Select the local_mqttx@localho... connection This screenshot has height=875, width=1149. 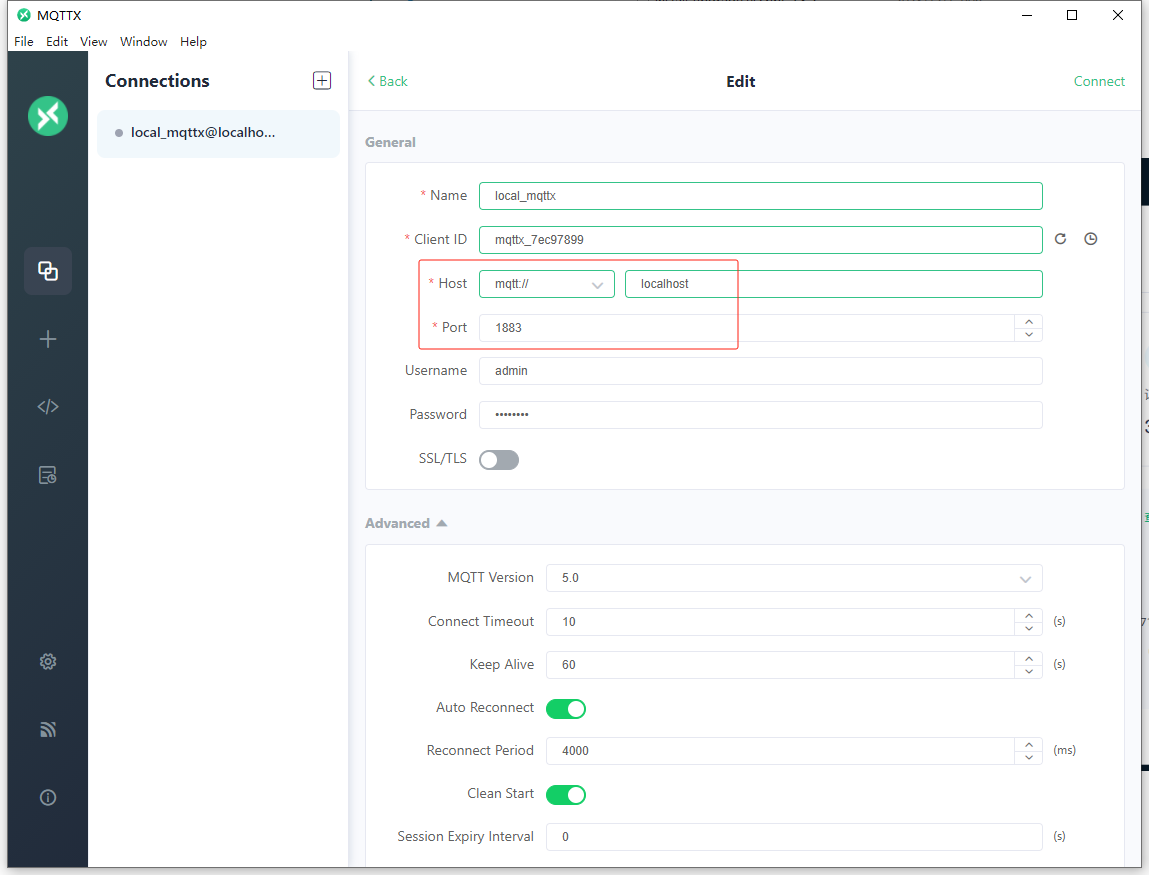click(x=218, y=133)
